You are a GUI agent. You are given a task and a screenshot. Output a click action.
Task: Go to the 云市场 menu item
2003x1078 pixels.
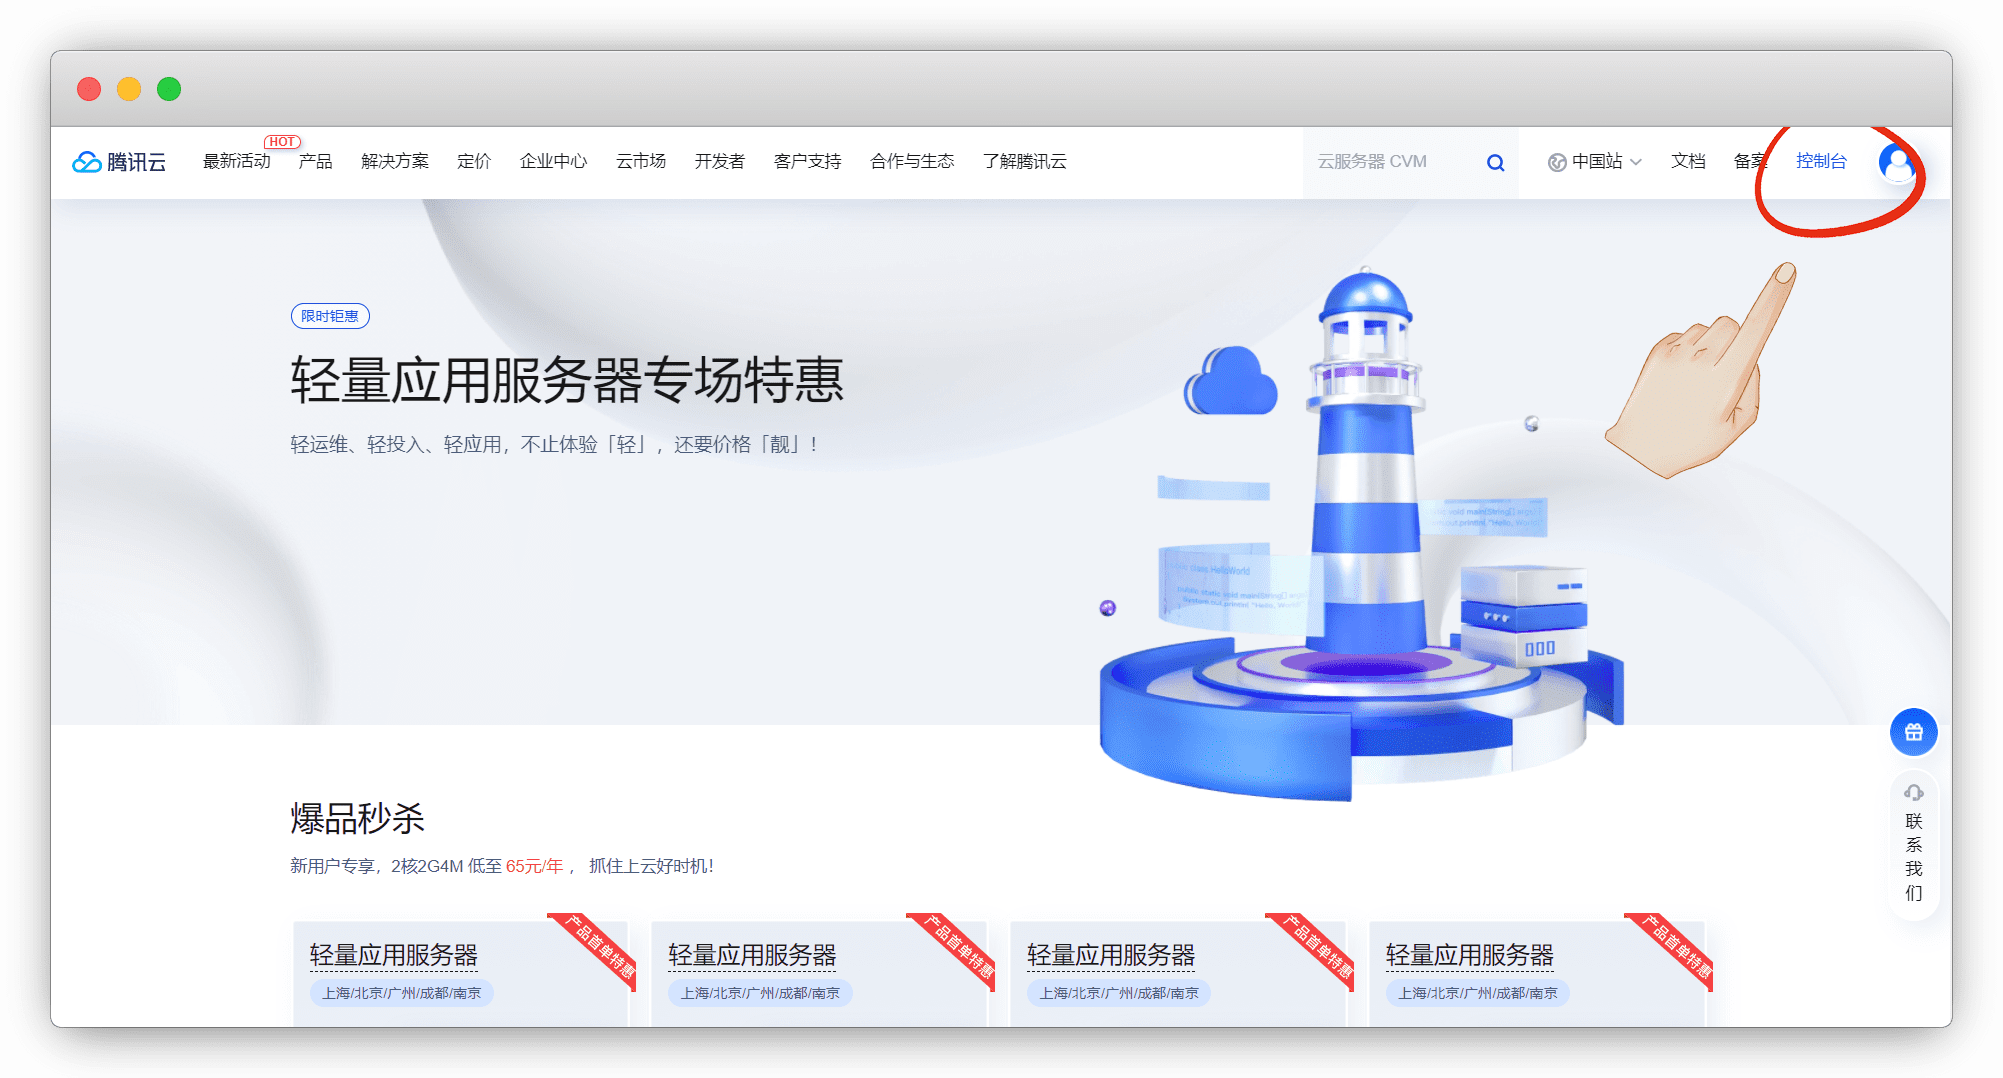(x=640, y=162)
